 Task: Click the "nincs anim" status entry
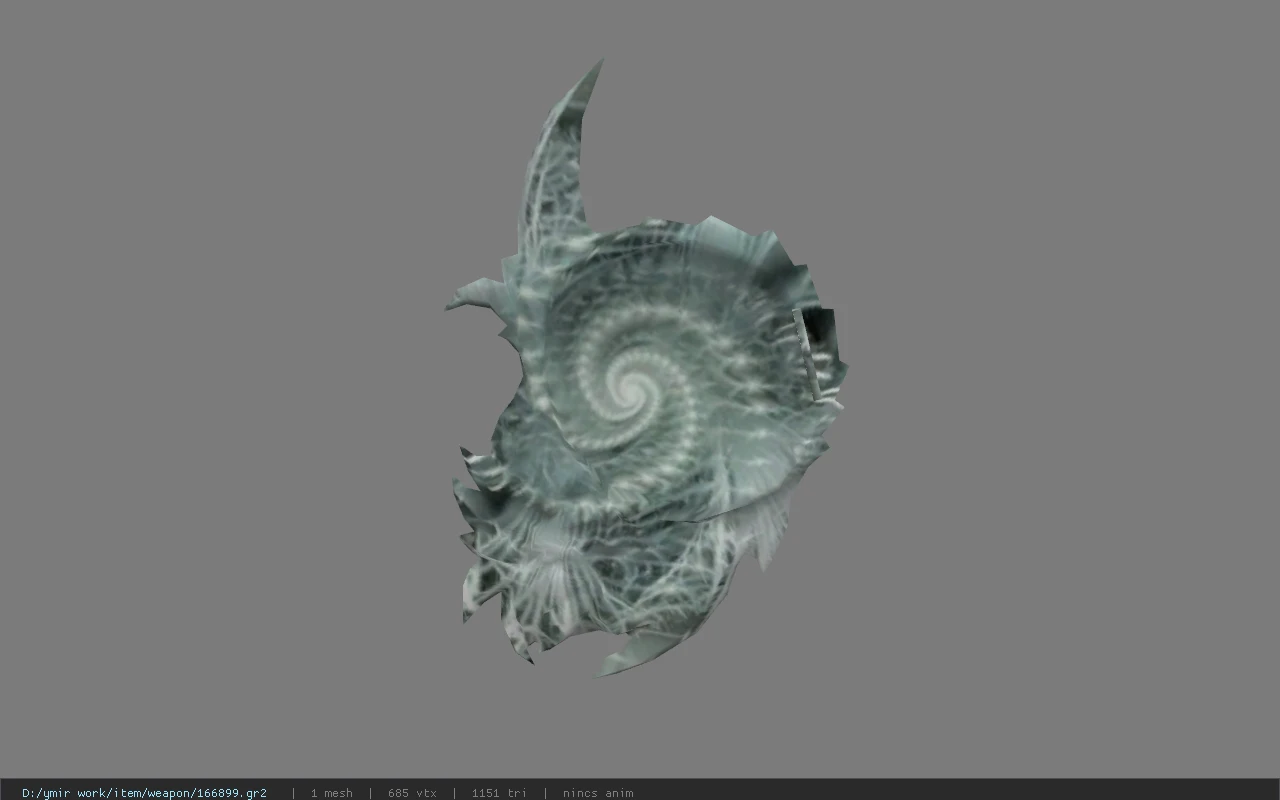click(x=598, y=793)
